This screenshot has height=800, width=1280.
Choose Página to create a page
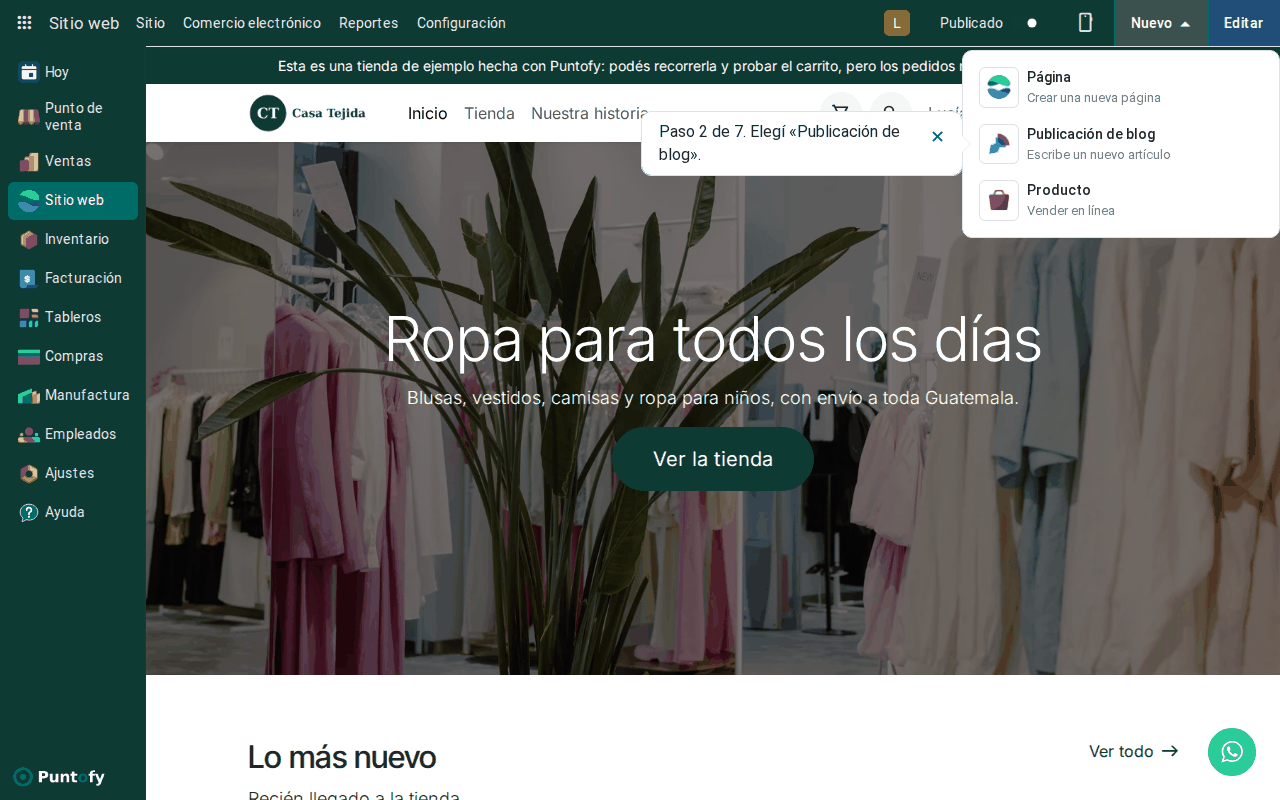1121,87
